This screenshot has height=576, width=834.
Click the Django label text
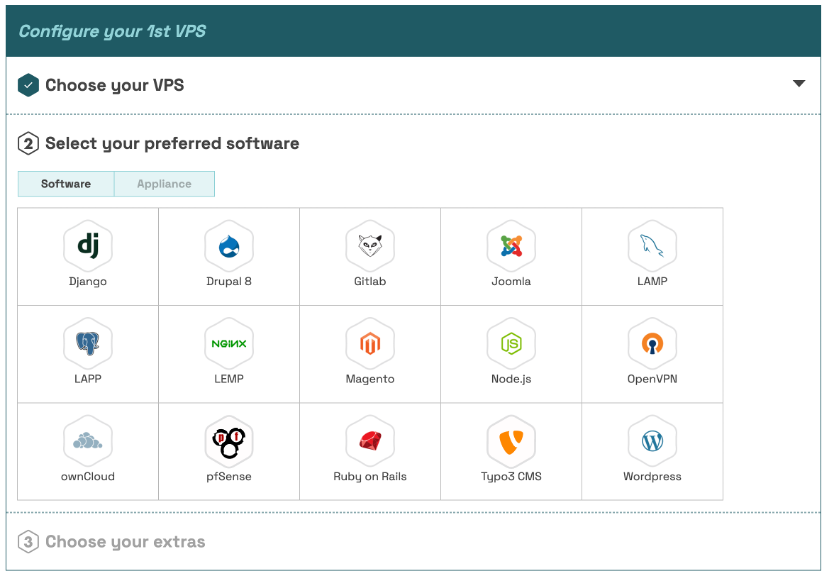[x=88, y=281]
